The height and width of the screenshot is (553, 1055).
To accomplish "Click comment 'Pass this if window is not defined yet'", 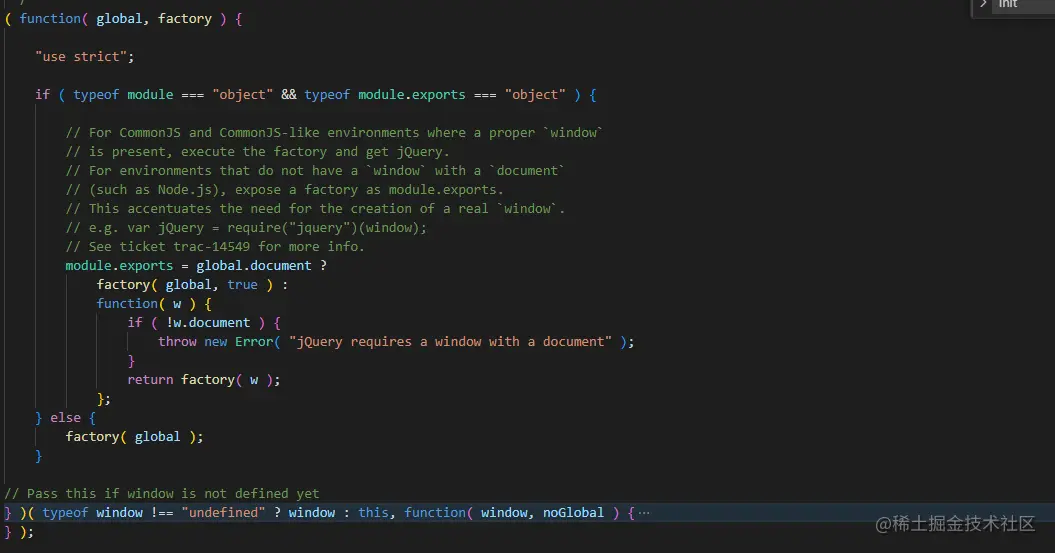I will (161, 494).
